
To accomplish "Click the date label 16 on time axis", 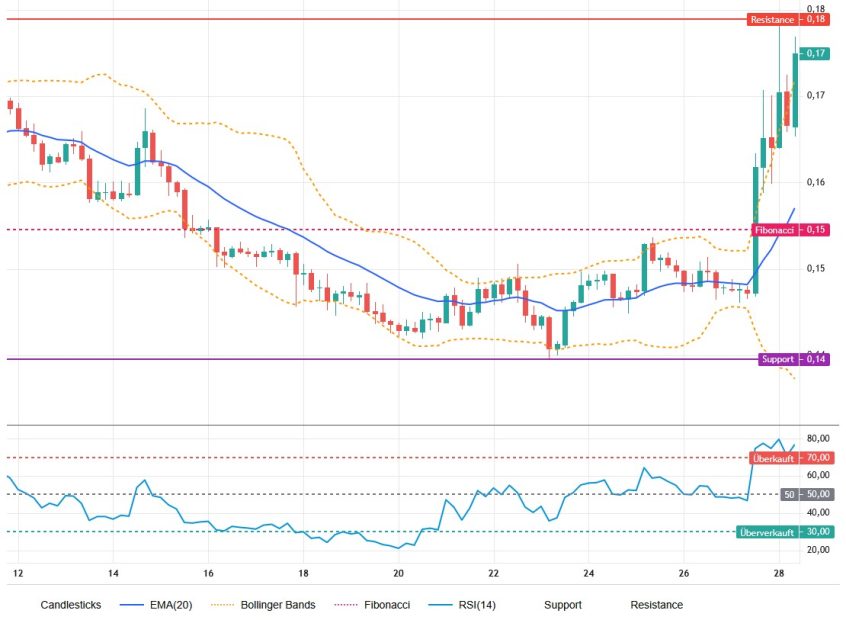I will click(x=208, y=573).
